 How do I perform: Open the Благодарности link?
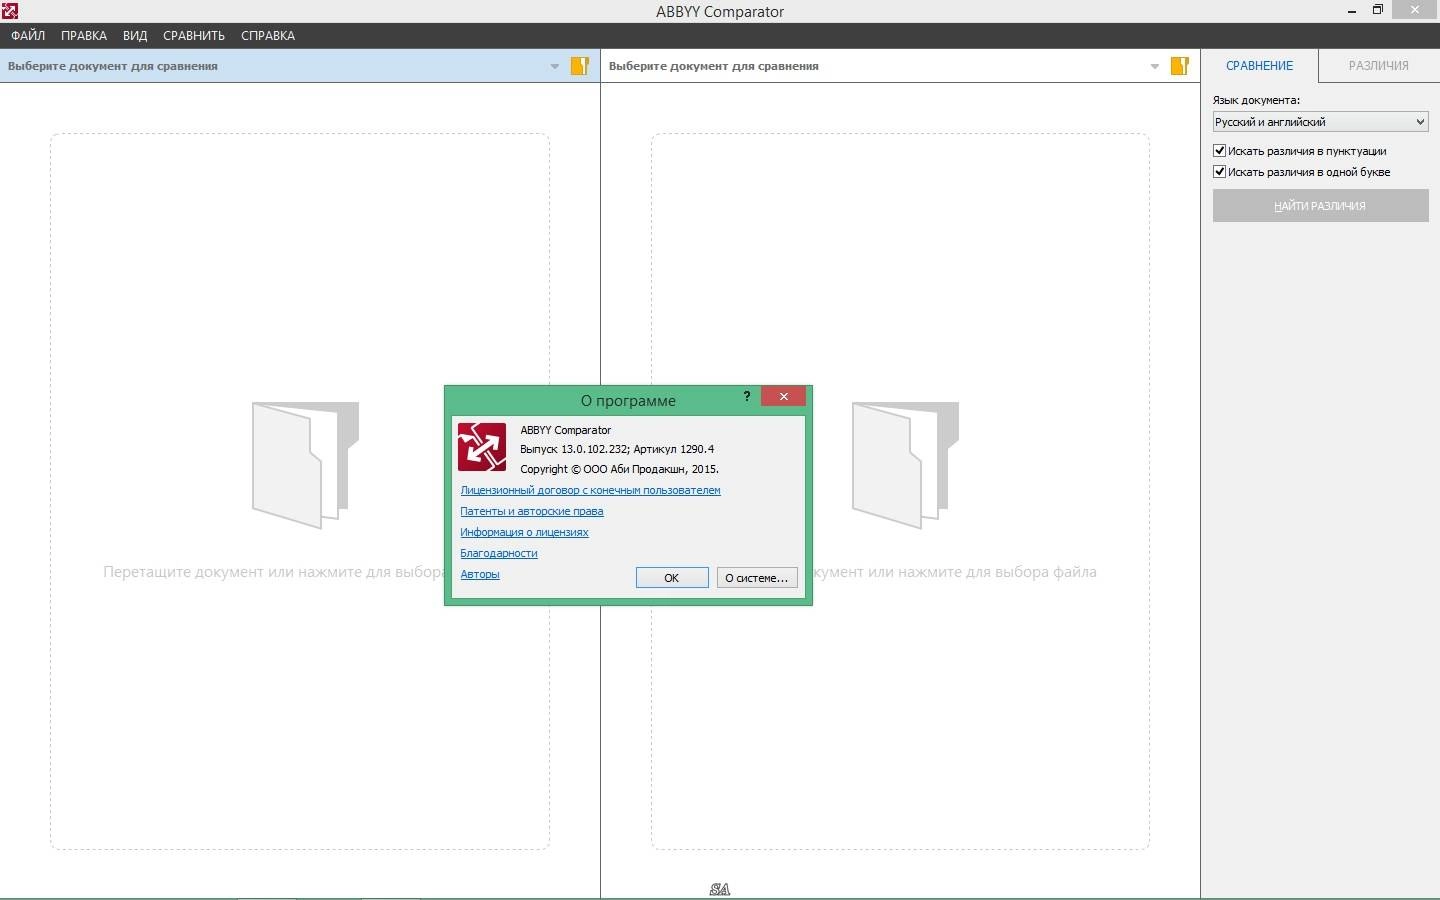click(x=499, y=553)
